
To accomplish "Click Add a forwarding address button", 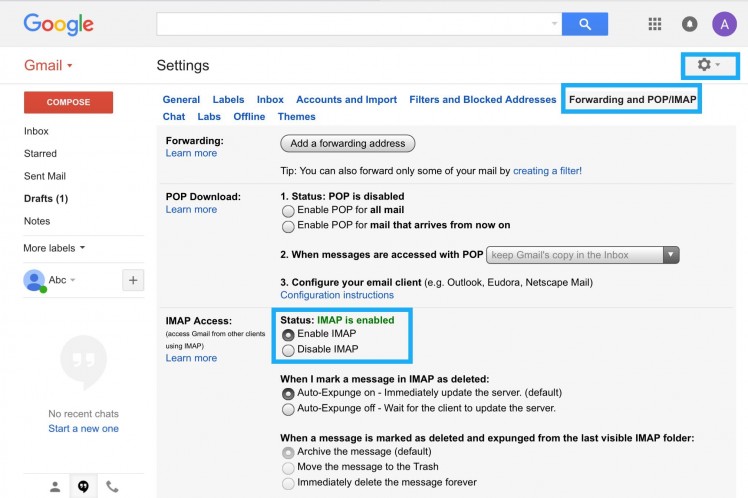I will 347,143.
